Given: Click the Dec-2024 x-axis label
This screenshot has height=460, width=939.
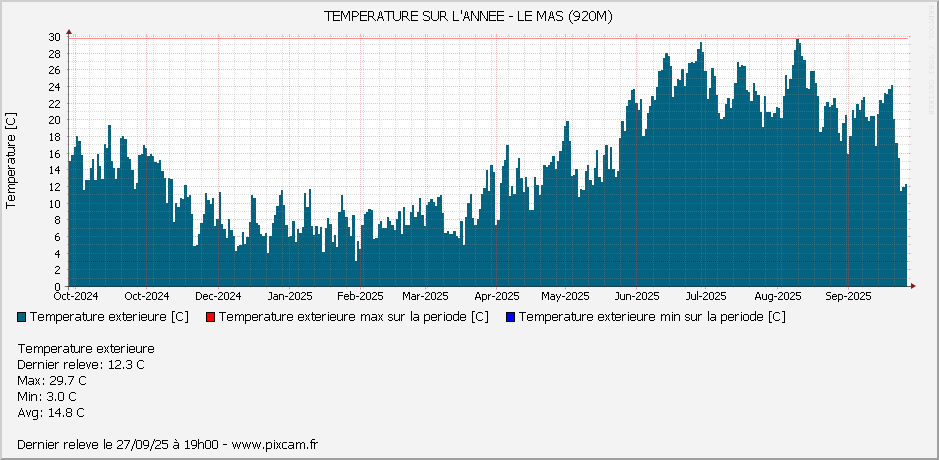Looking at the screenshot, I should [x=218, y=296].
